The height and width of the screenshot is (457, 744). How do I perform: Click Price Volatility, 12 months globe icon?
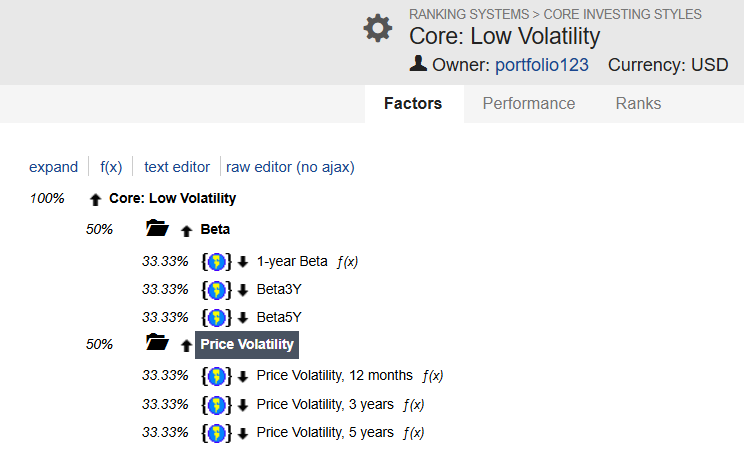(x=218, y=376)
